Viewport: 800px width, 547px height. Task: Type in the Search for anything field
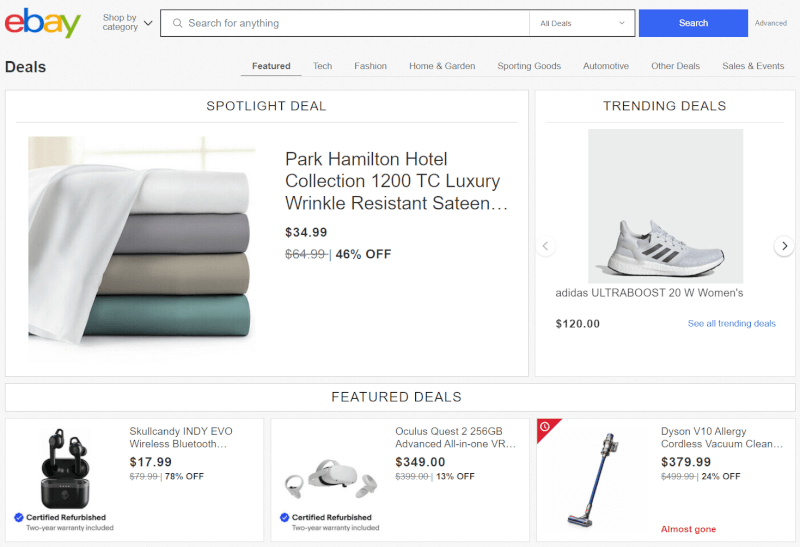(350, 23)
